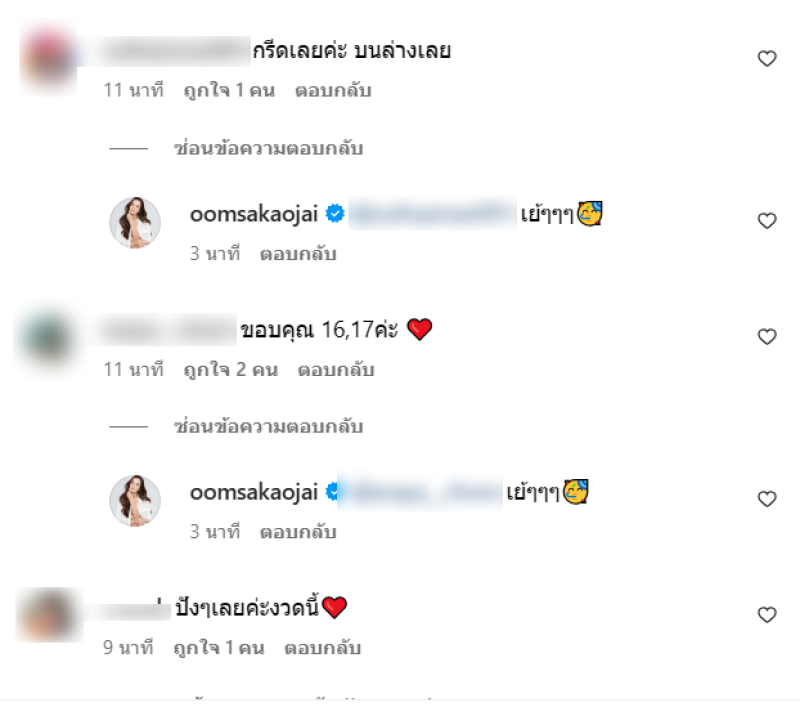View 'ถูกใจ 1 คน' on first comment
Viewport: 800px width, 716px height.
coord(229,91)
